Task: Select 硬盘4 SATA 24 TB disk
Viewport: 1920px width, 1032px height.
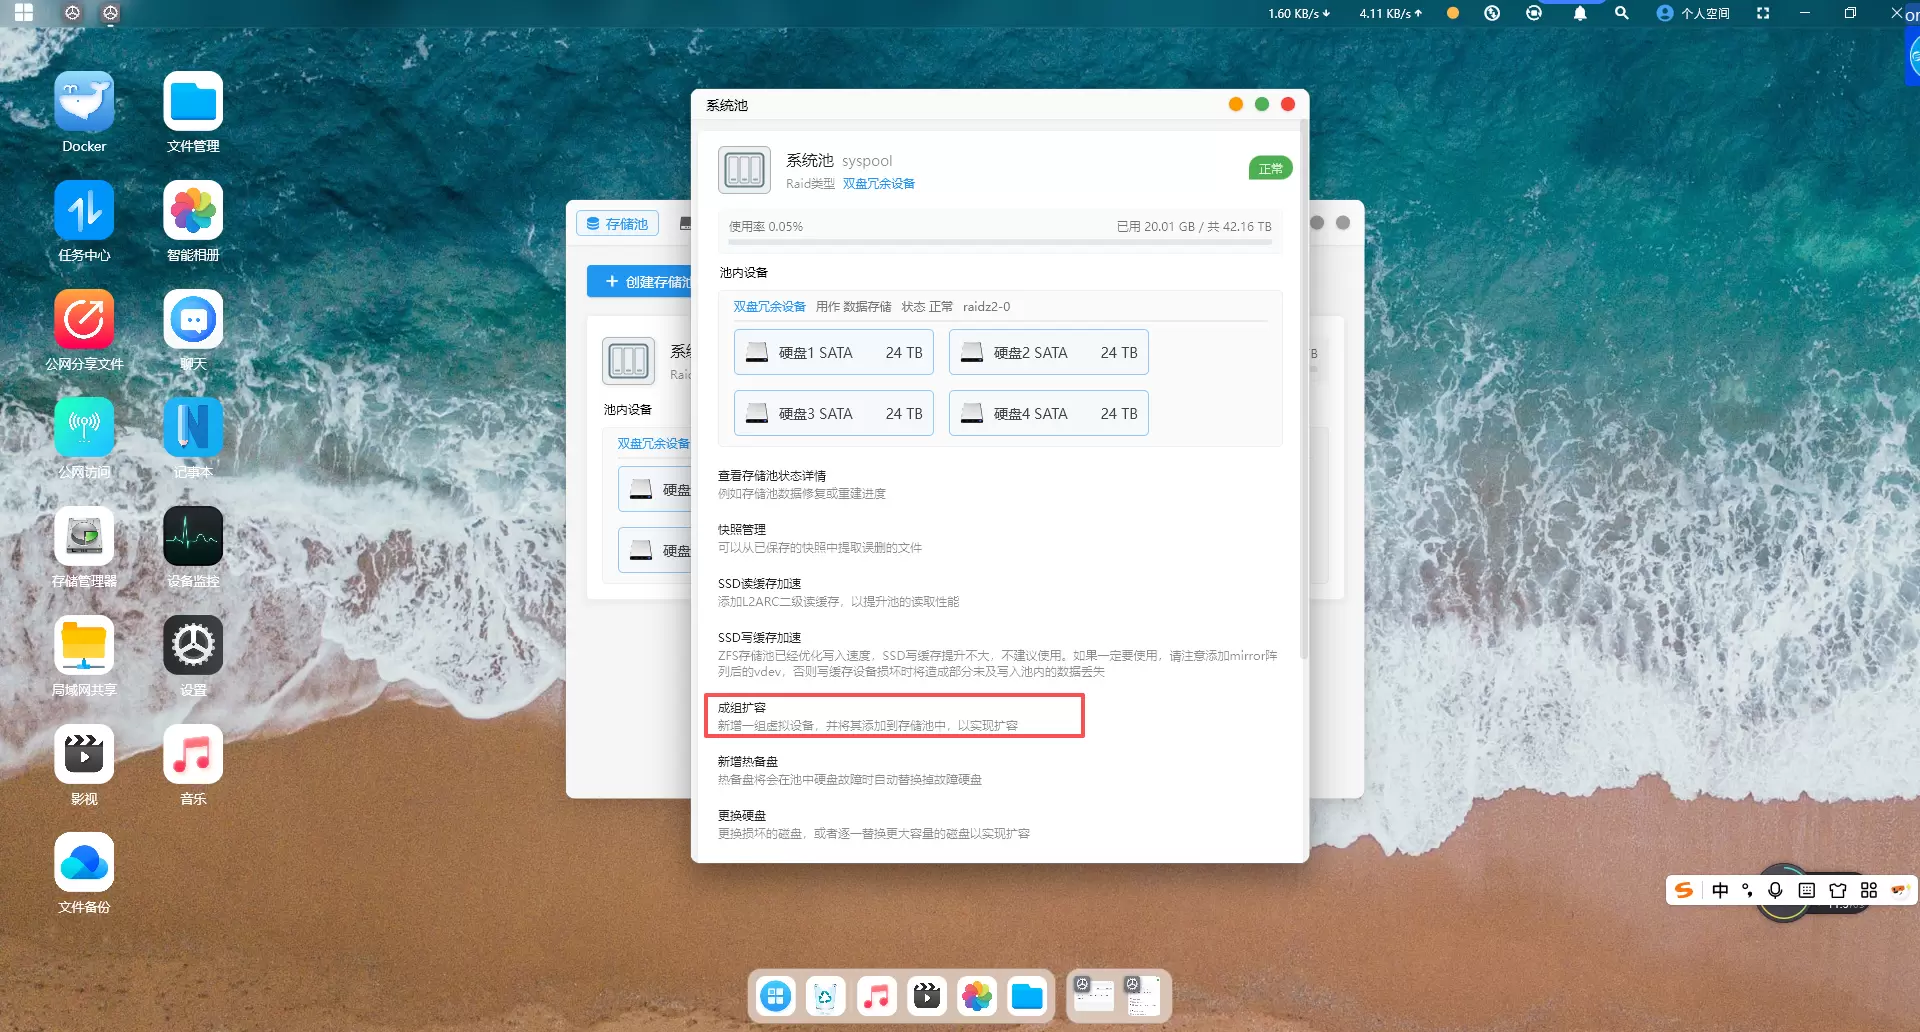Action: click(x=1048, y=414)
